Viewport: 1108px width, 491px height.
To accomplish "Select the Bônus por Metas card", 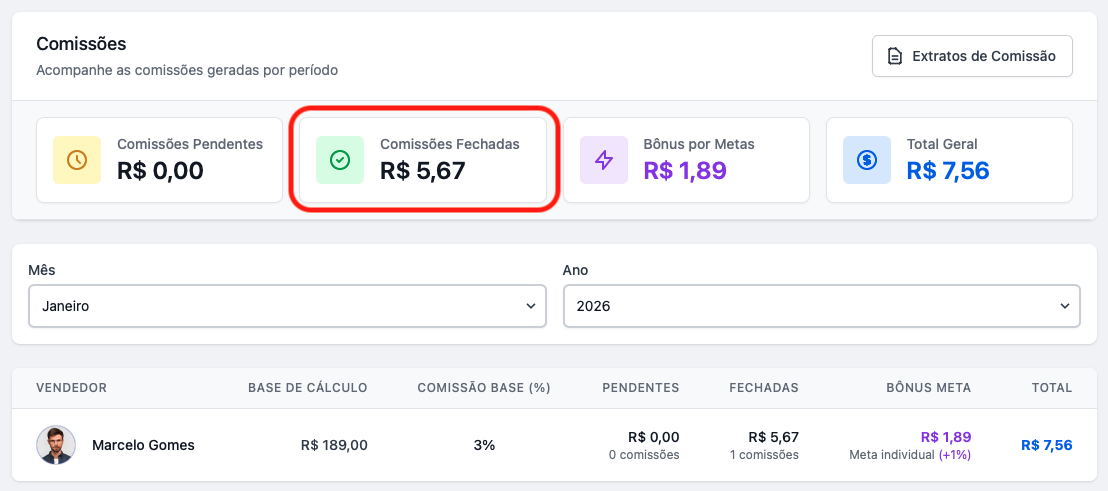I will pyautogui.click(x=686, y=160).
